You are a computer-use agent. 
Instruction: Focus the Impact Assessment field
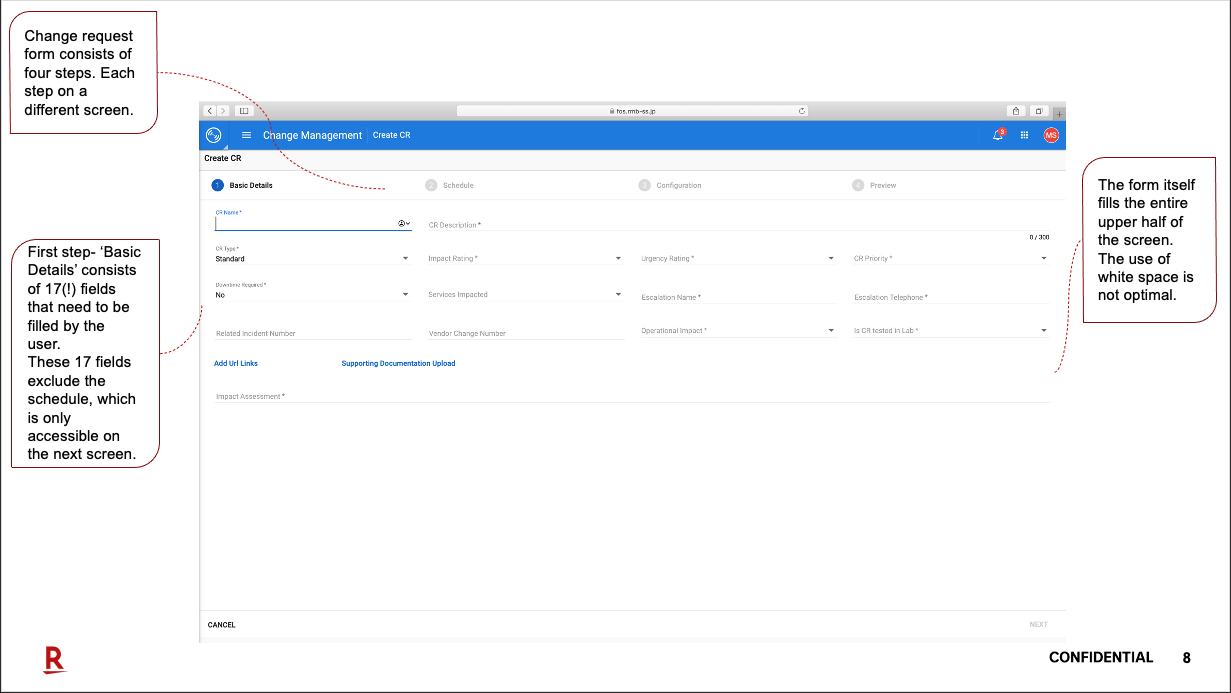pos(632,396)
